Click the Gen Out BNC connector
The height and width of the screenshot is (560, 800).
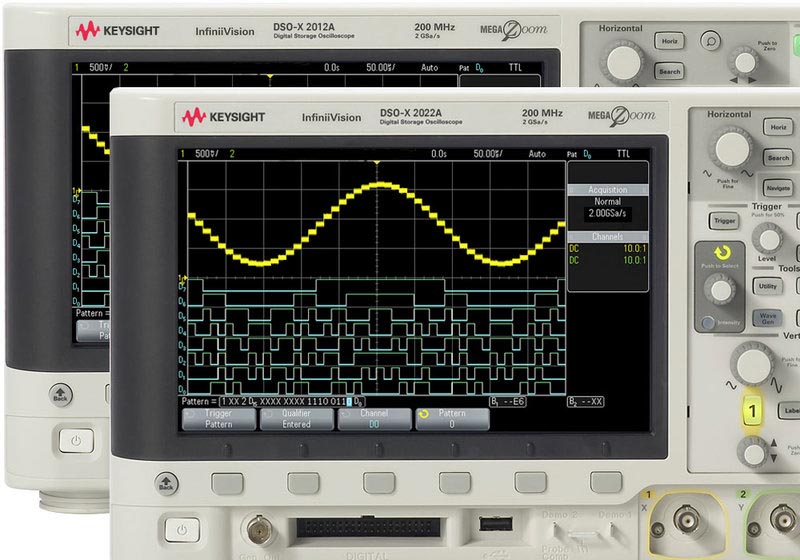click(259, 529)
